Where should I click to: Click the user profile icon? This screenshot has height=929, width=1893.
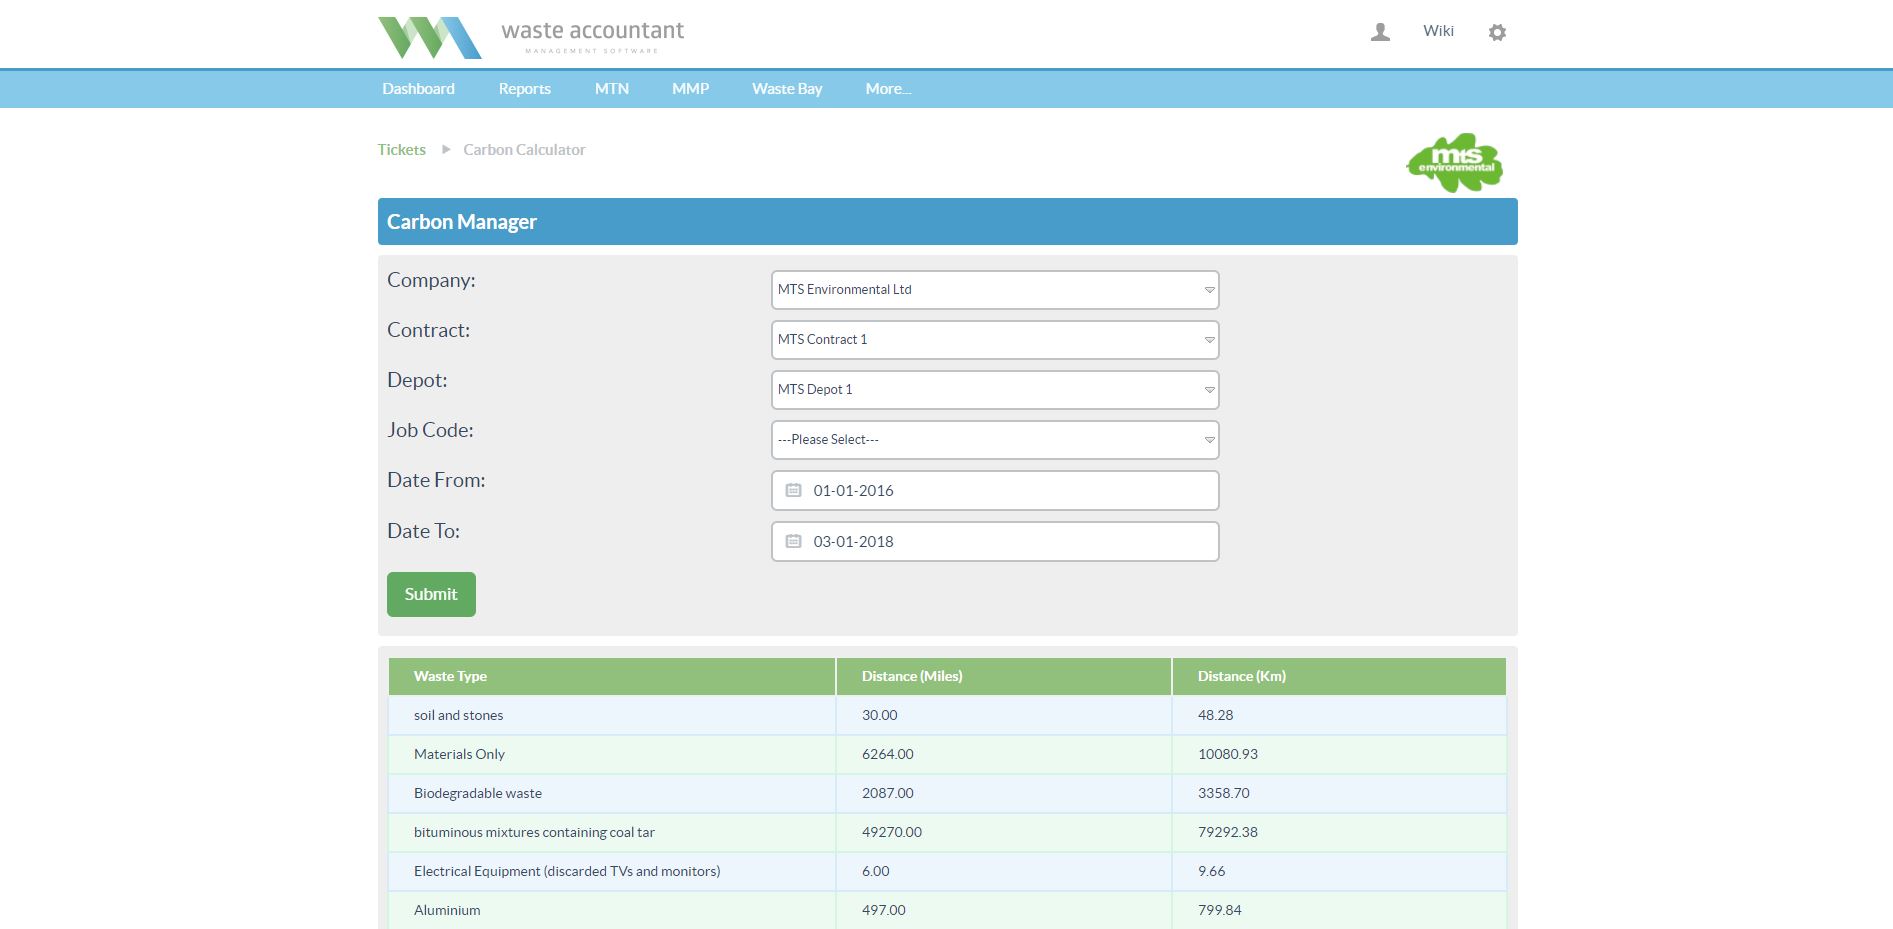click(x=1380, y=32)
